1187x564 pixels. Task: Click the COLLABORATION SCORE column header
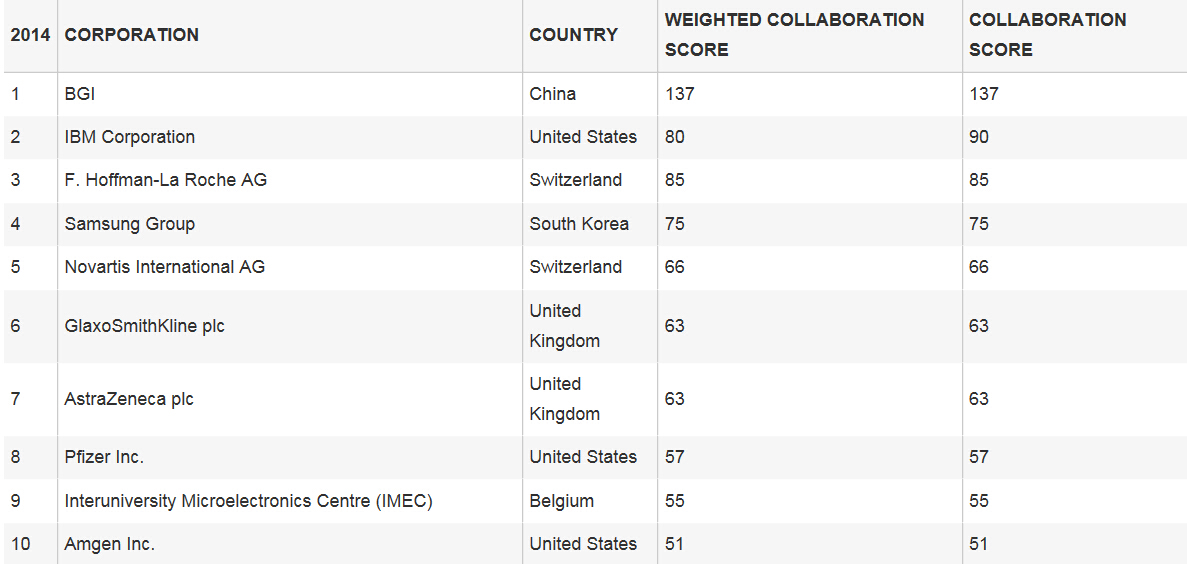(1048, 35)
